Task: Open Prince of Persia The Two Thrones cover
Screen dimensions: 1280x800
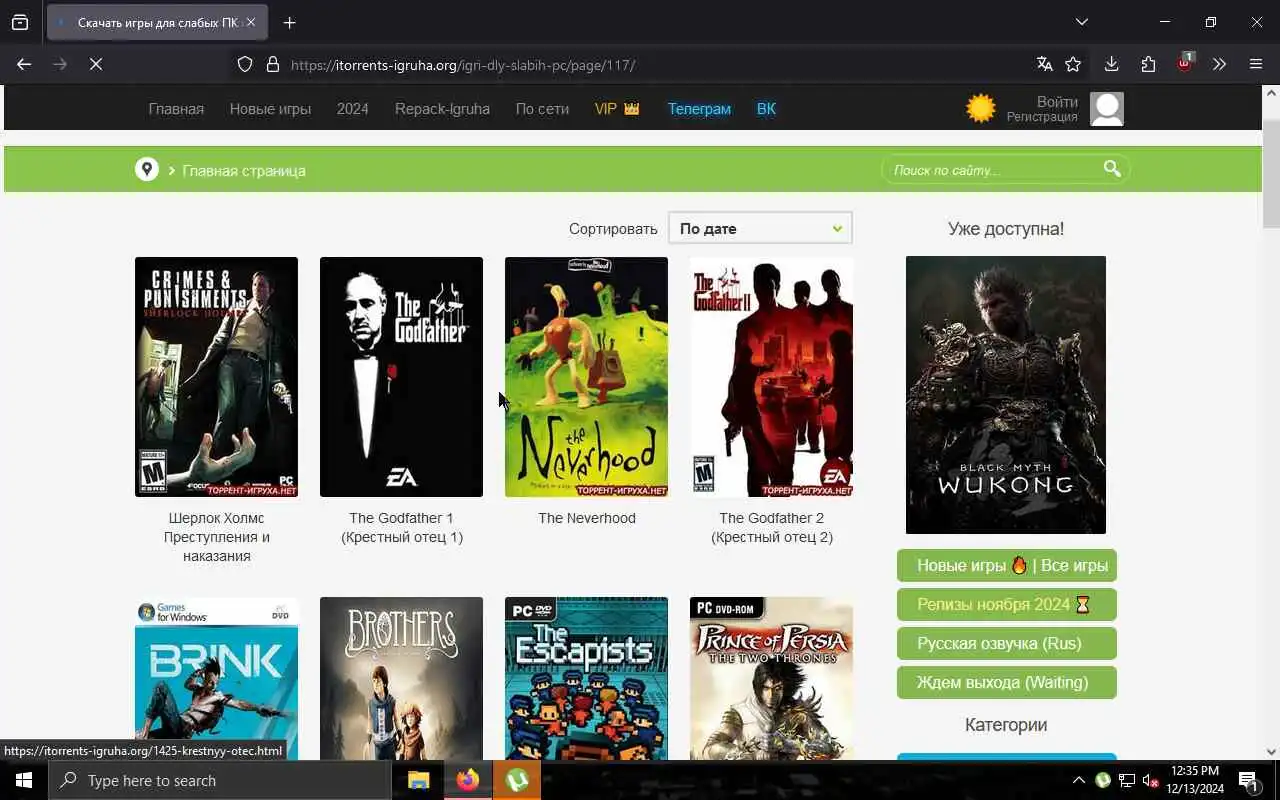Action: click(771, 678)
